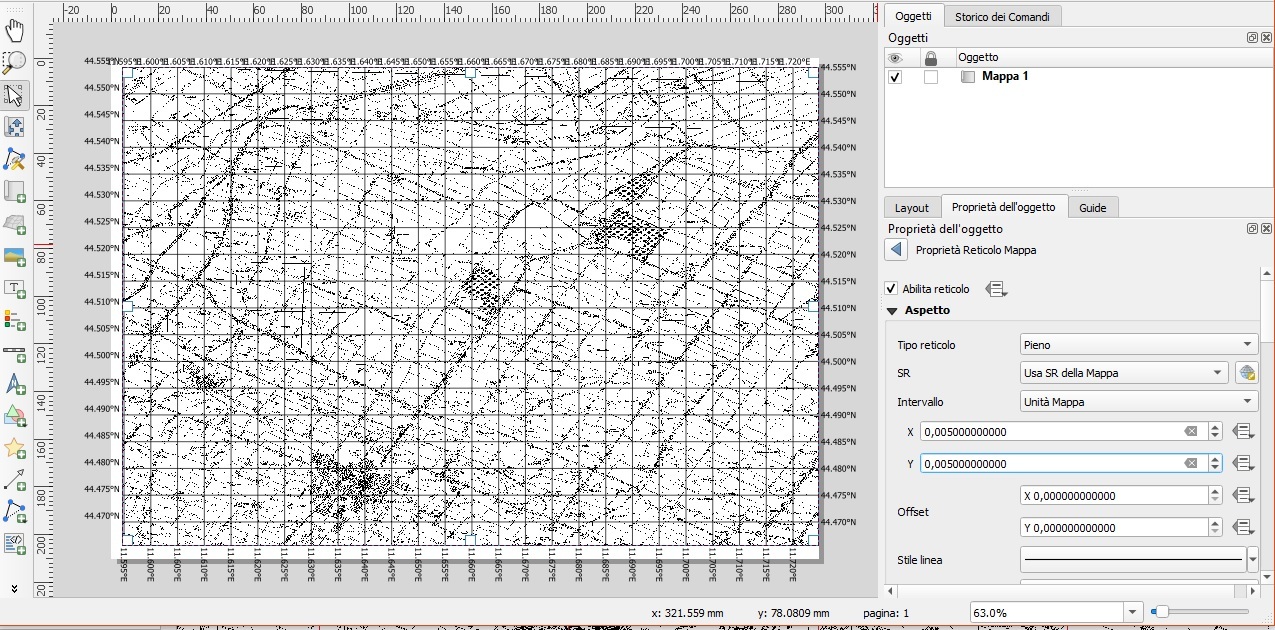
Task: Click the properties panel horizontal scrollbar
Action: coord(1070,590)
